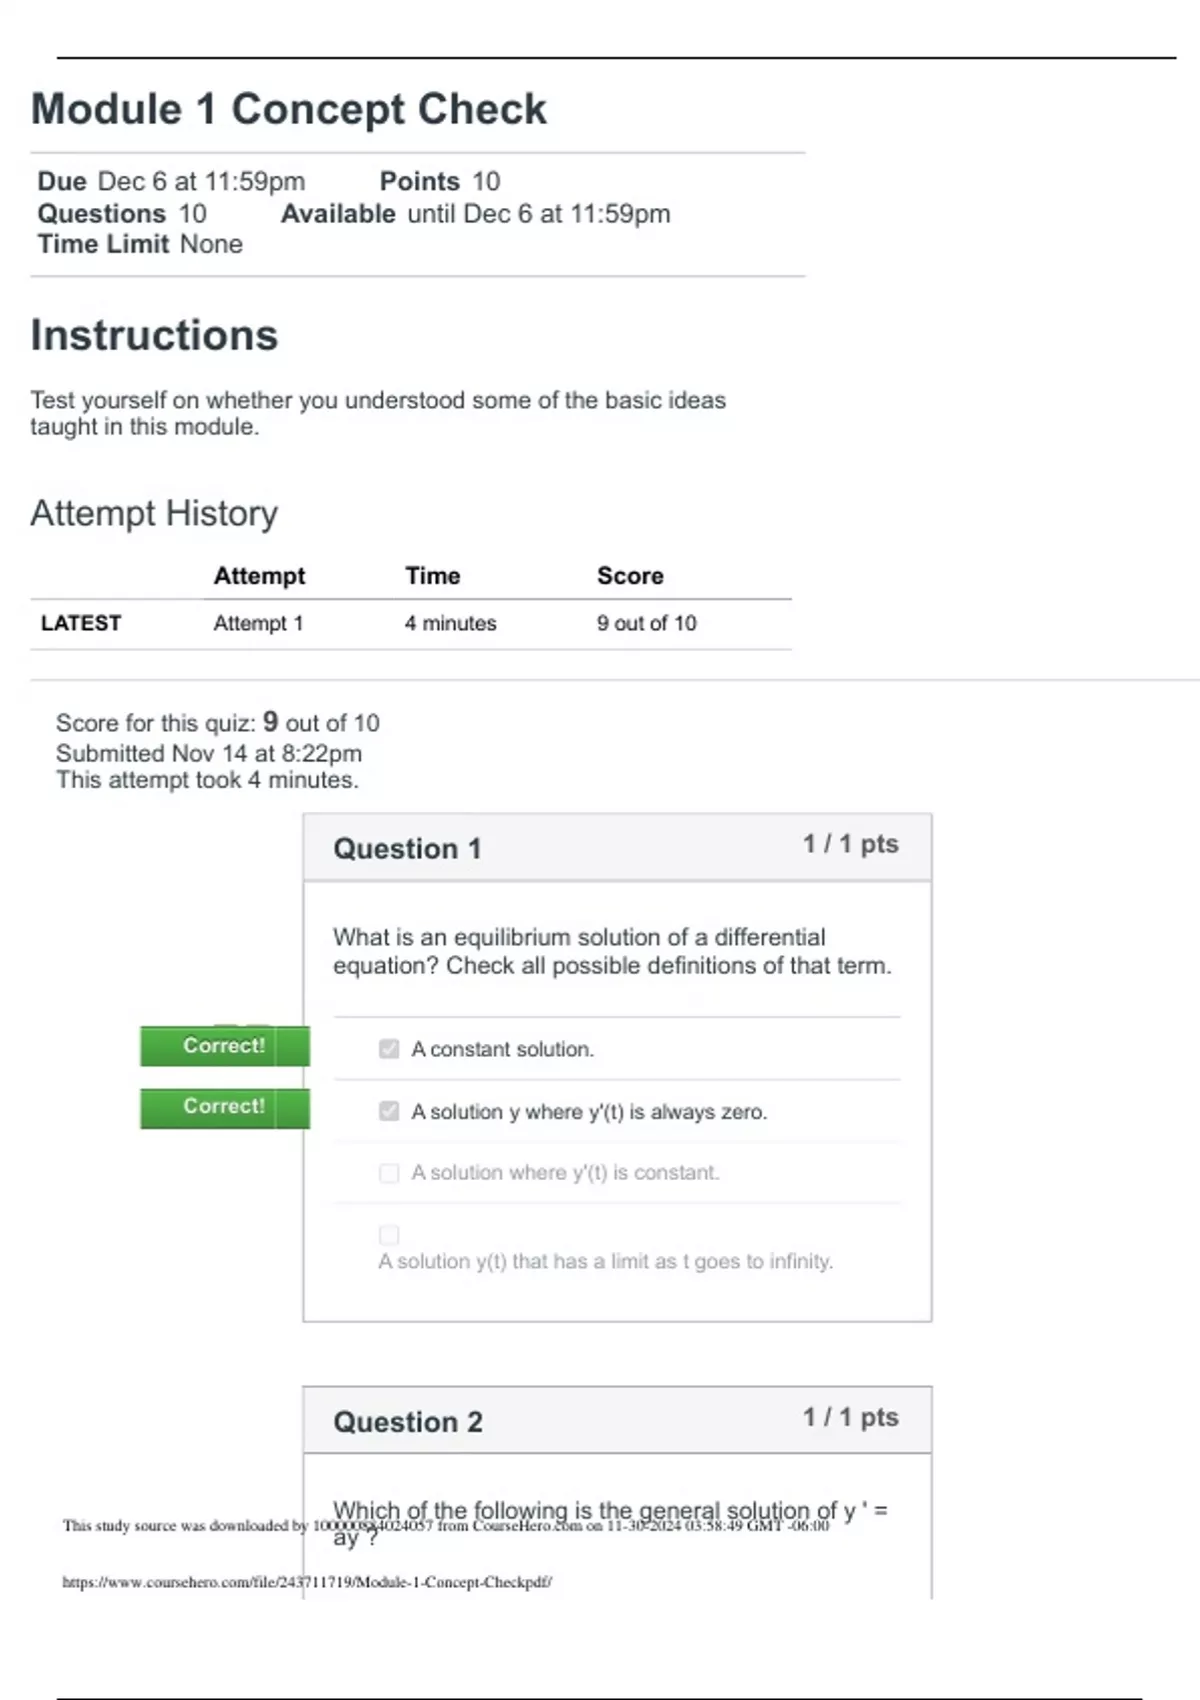Click the second green Correct! badge
The image size is (1200, 1700).
pyautogui.click(x=224, y=1107)
